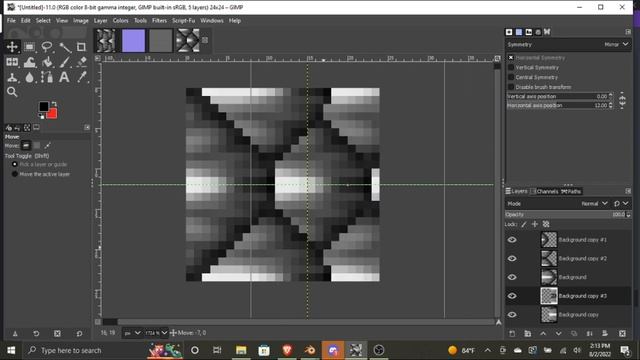Select the Text tool
The image size is (640, 360).
tap(64, 77)
